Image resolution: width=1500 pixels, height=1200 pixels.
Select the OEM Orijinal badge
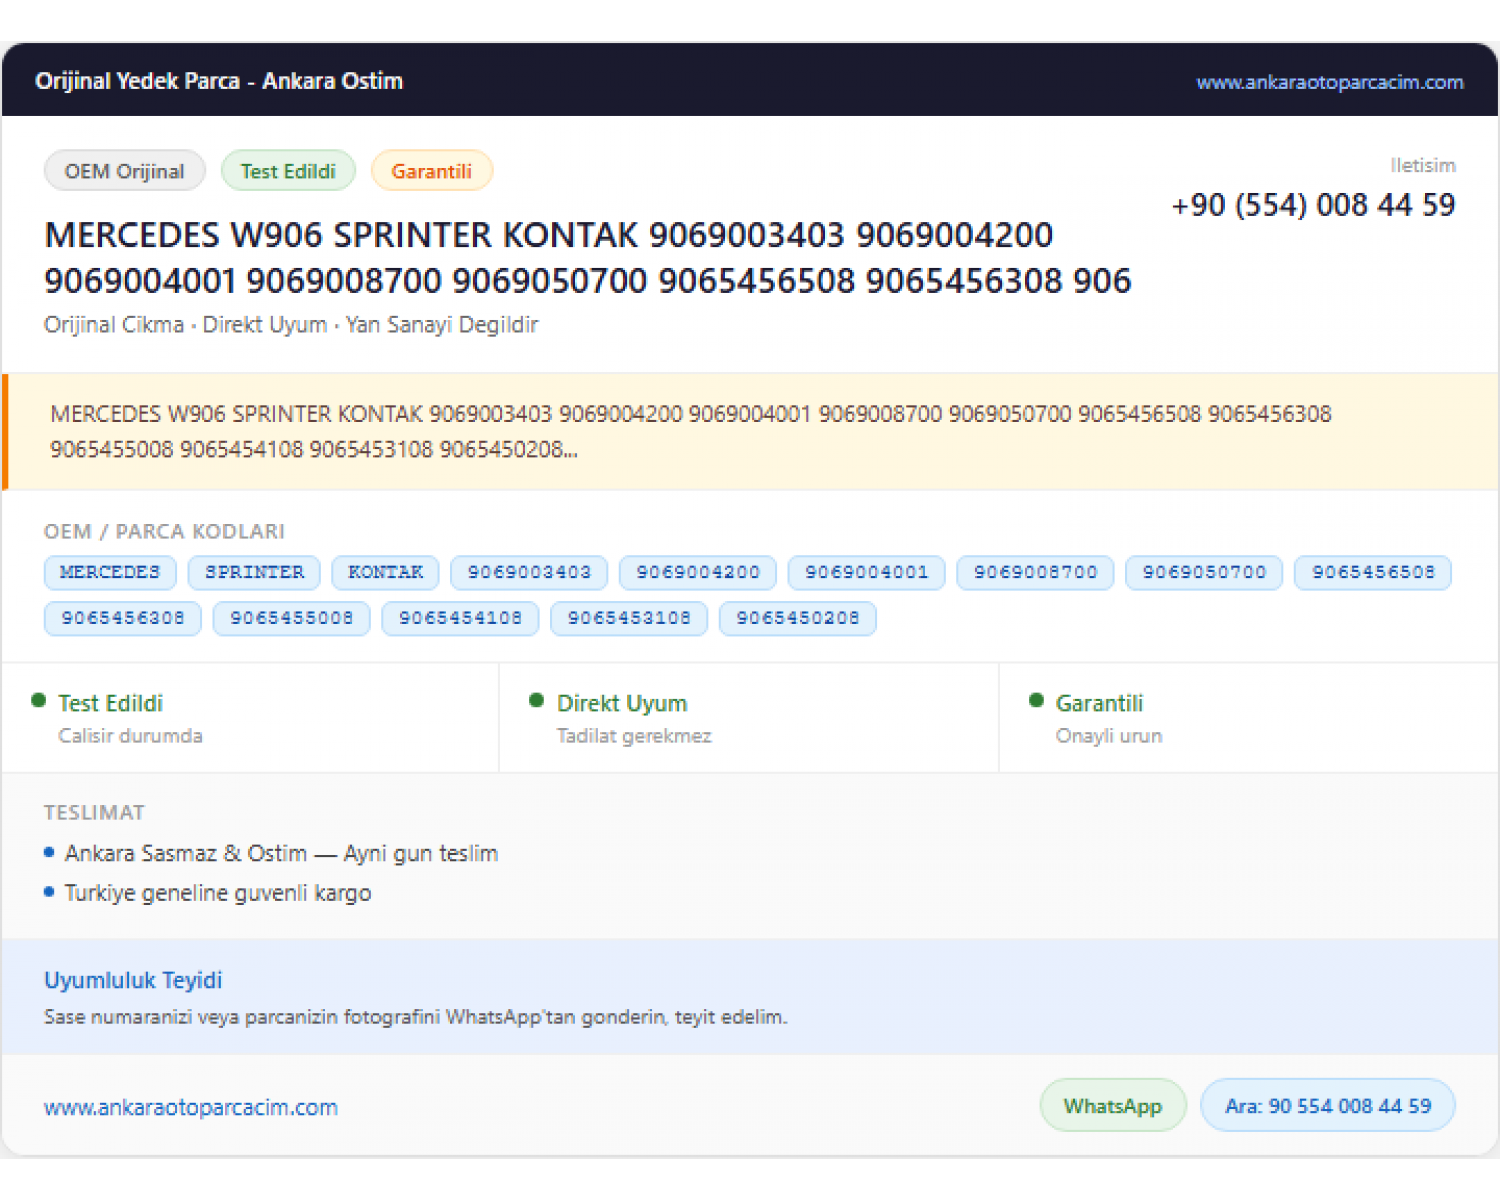coord(125,171)
